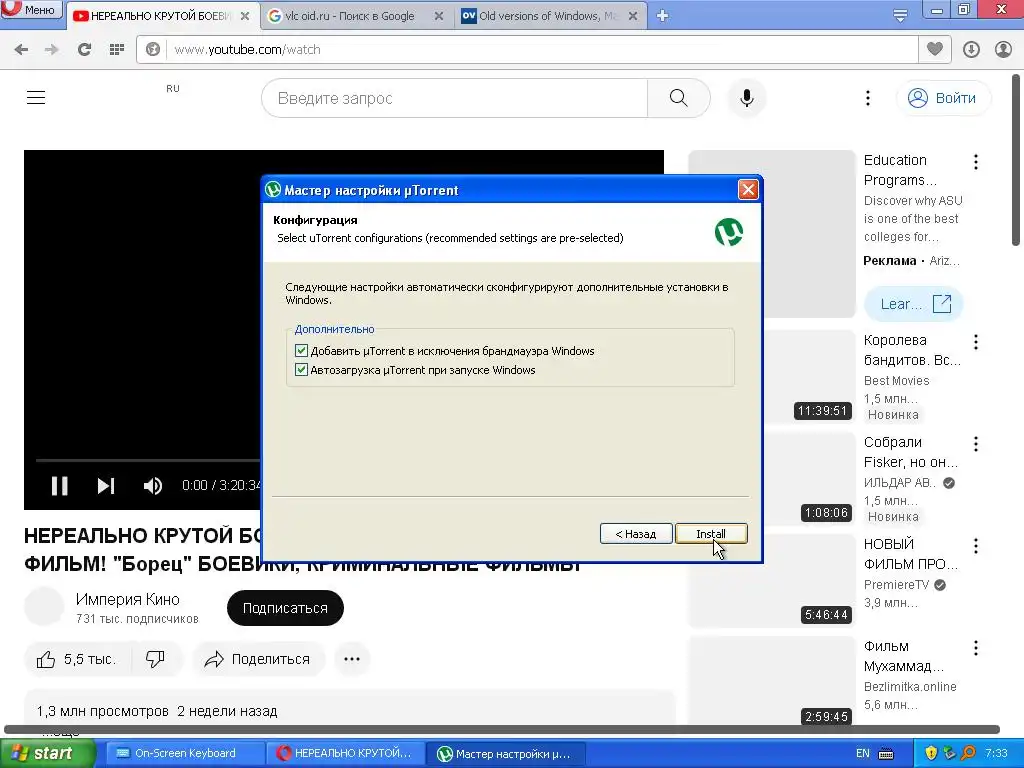Viewport: 1024px width, 768px height.
Task: Open the YouTube hamburger guide menu
Action: pos(36,98)
